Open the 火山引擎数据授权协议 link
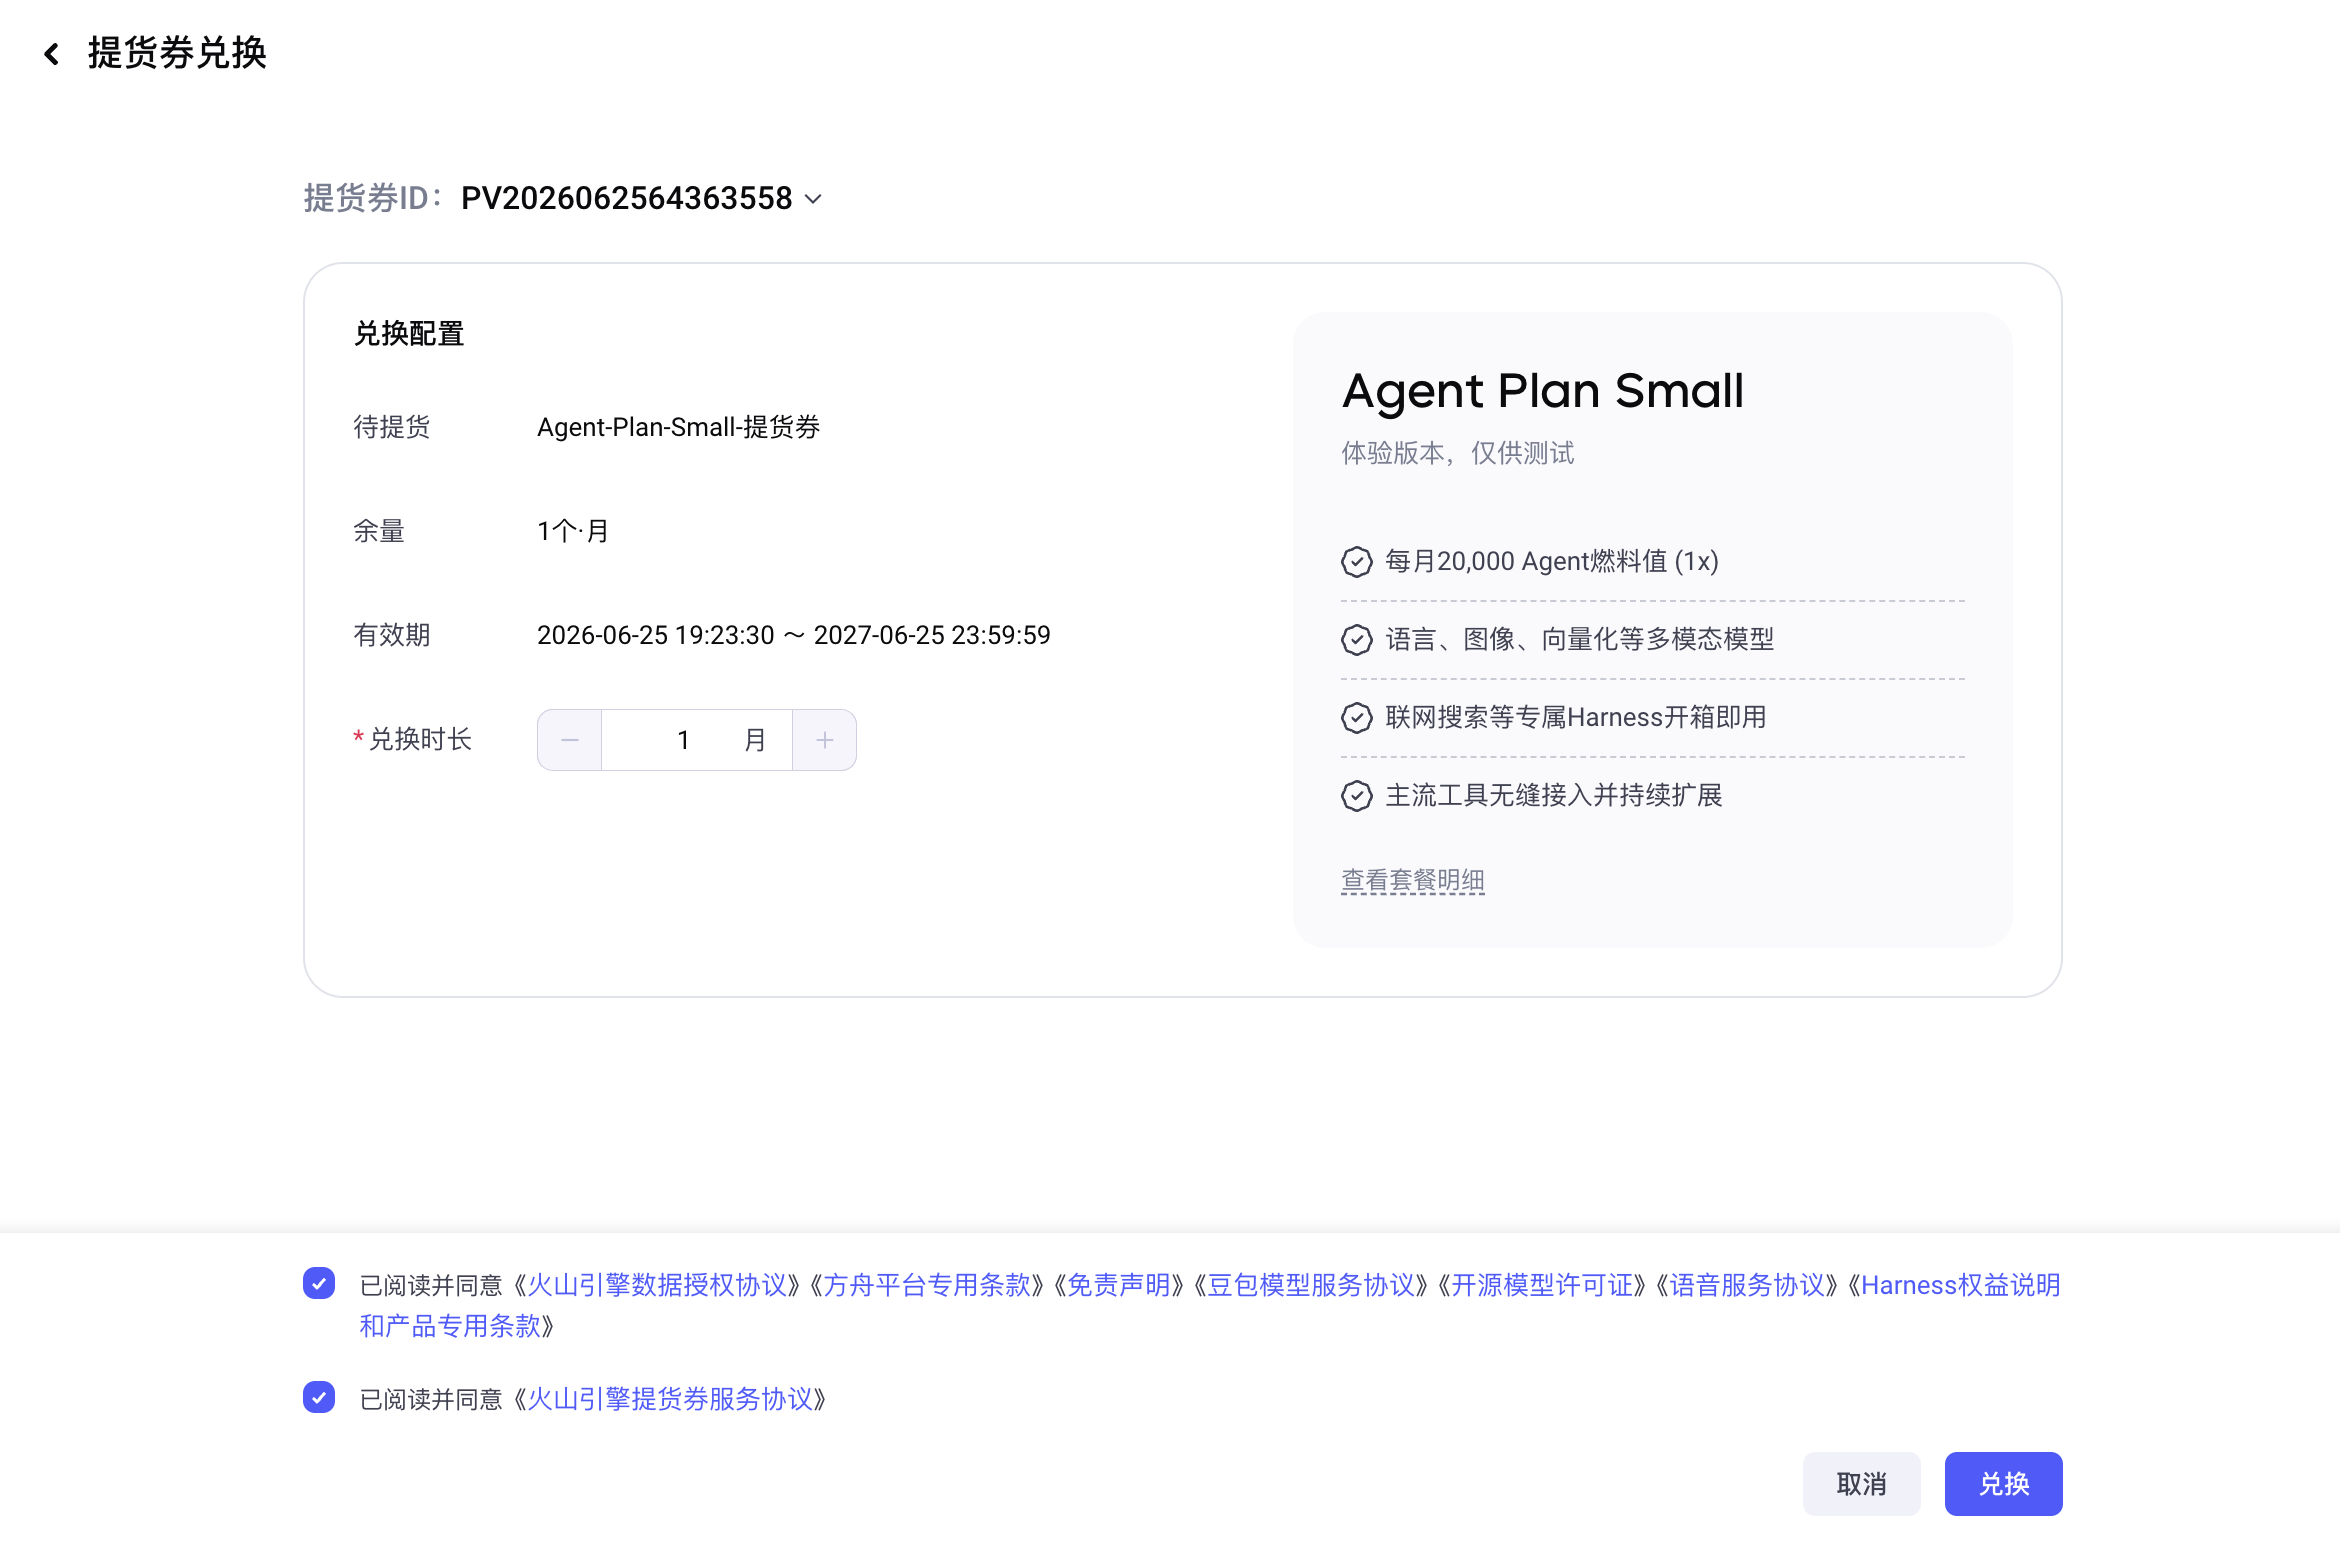 (x=657, y=1285)
